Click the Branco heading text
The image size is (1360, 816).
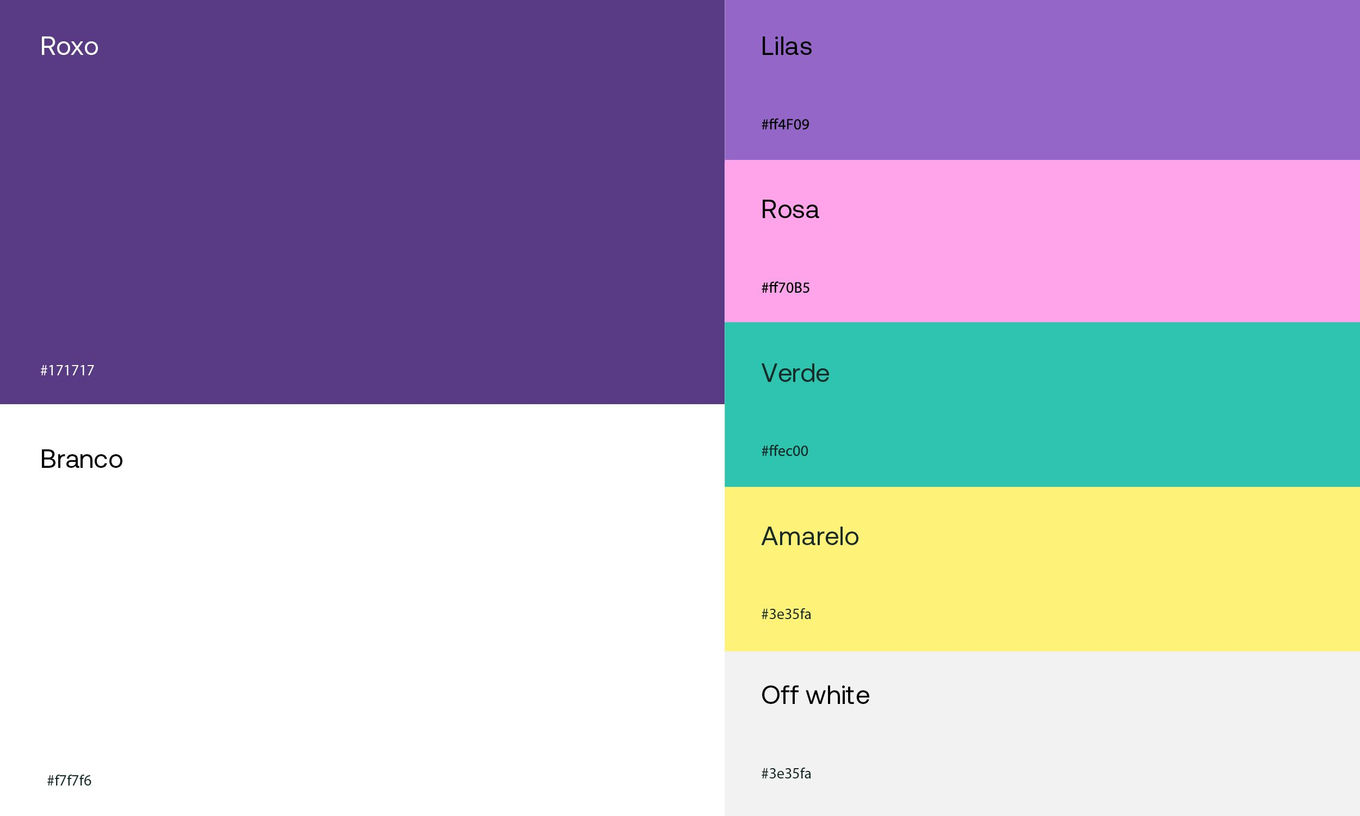pyautogui.click(x=81, y=459)
